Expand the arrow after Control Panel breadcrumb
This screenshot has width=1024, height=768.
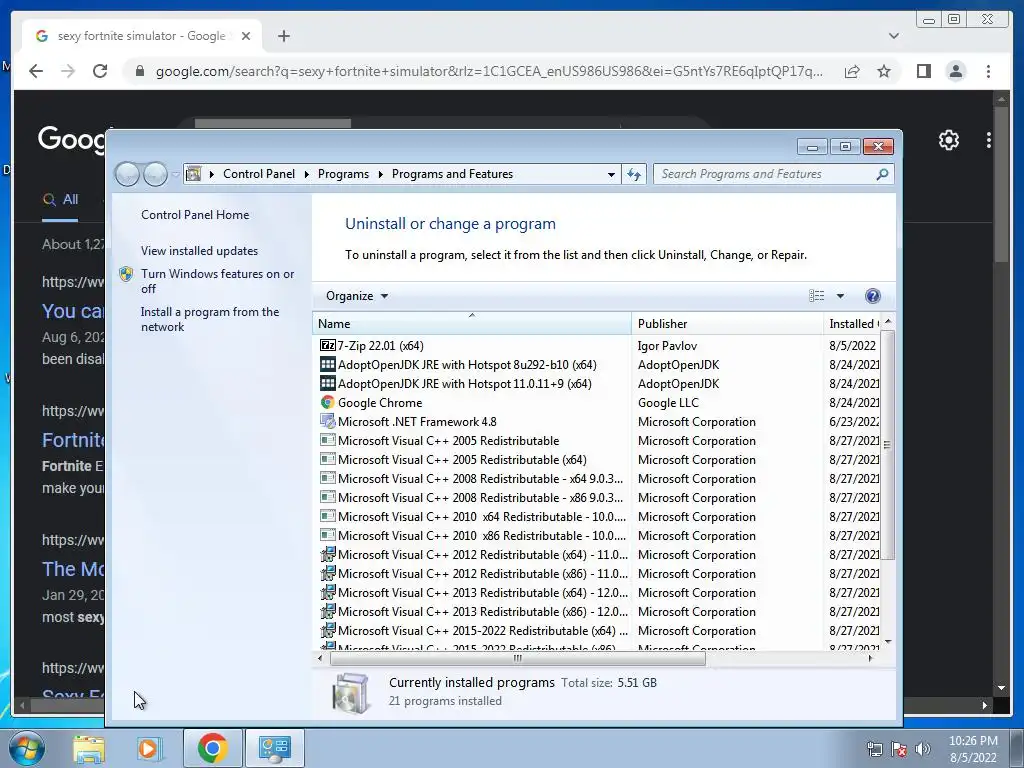pos(306,174)
